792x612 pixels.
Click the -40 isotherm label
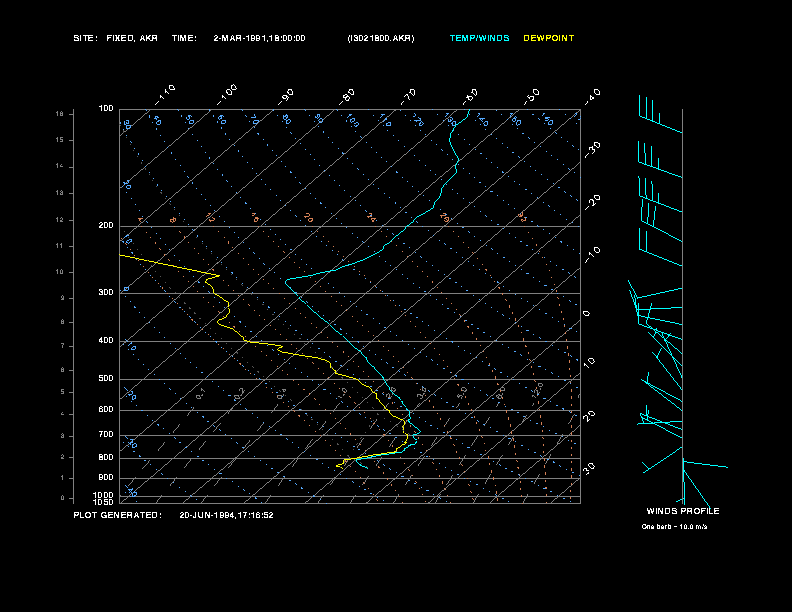593,96
